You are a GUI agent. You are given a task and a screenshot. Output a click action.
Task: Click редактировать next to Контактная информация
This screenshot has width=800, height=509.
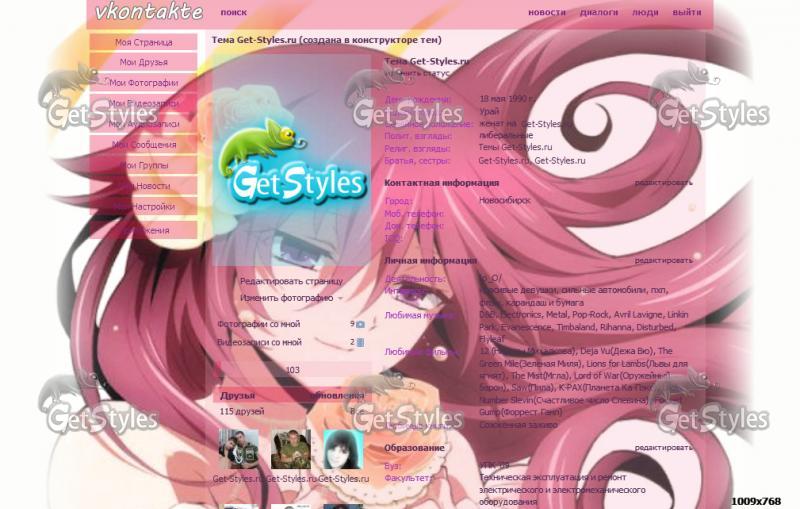[x=663, y=183]
